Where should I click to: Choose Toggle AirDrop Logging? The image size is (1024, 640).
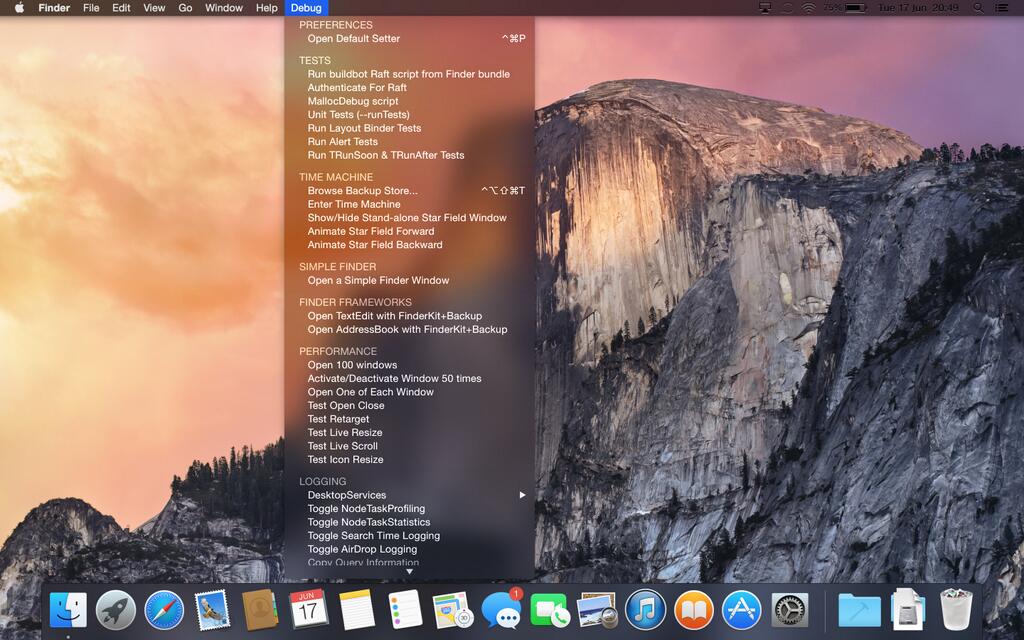coord(409,549)
